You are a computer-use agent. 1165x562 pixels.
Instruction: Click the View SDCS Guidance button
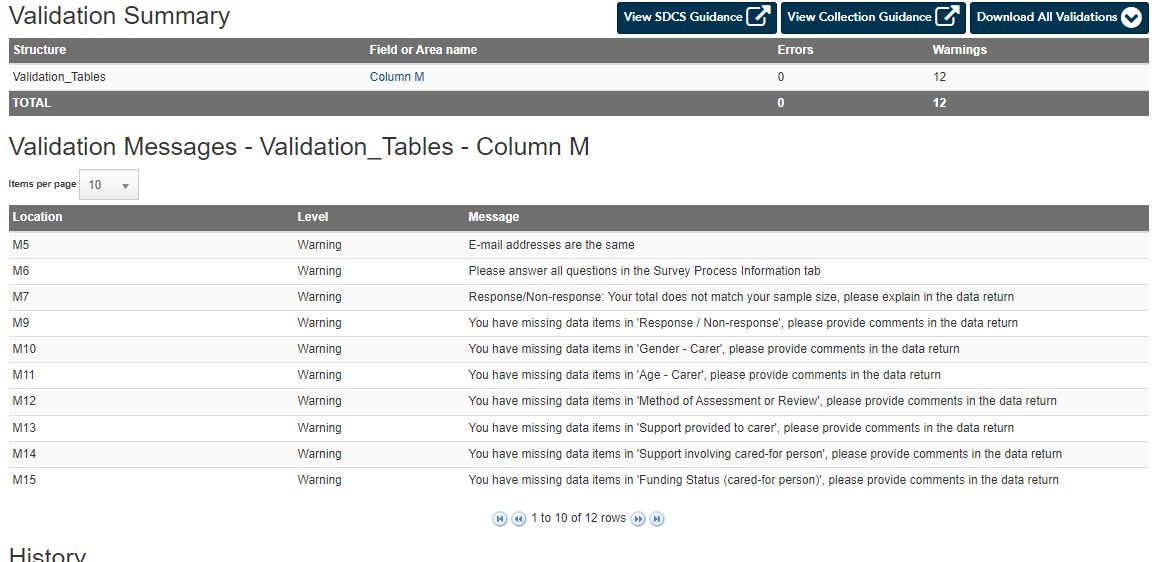tap(696, 17)
